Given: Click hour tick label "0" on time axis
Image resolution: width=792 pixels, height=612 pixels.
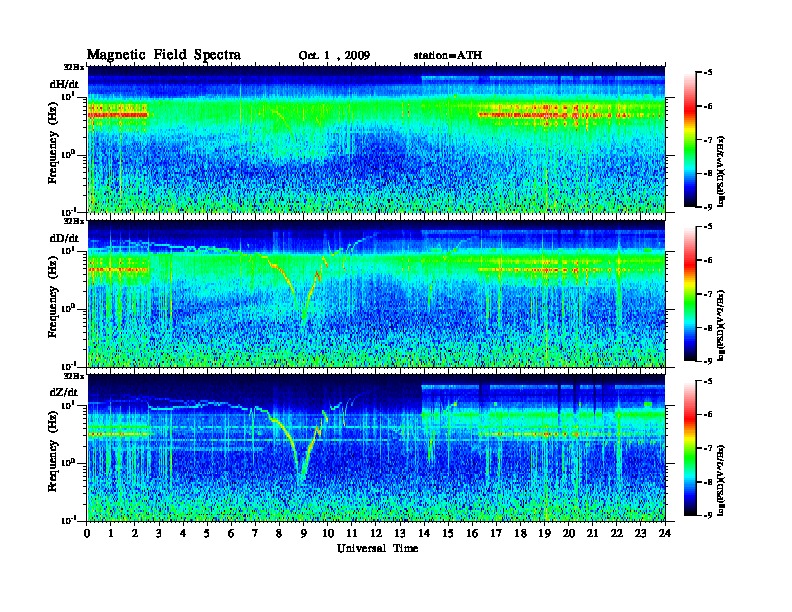Looking at the screenshot, I should point(87,534).
